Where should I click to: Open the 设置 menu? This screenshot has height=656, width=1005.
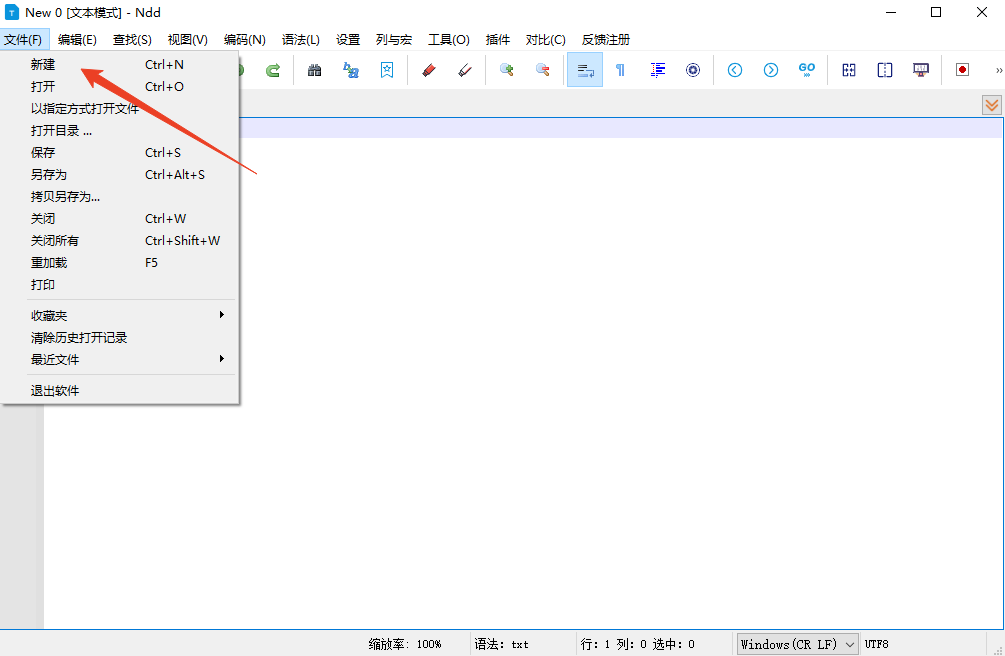[x=348, y=40]
